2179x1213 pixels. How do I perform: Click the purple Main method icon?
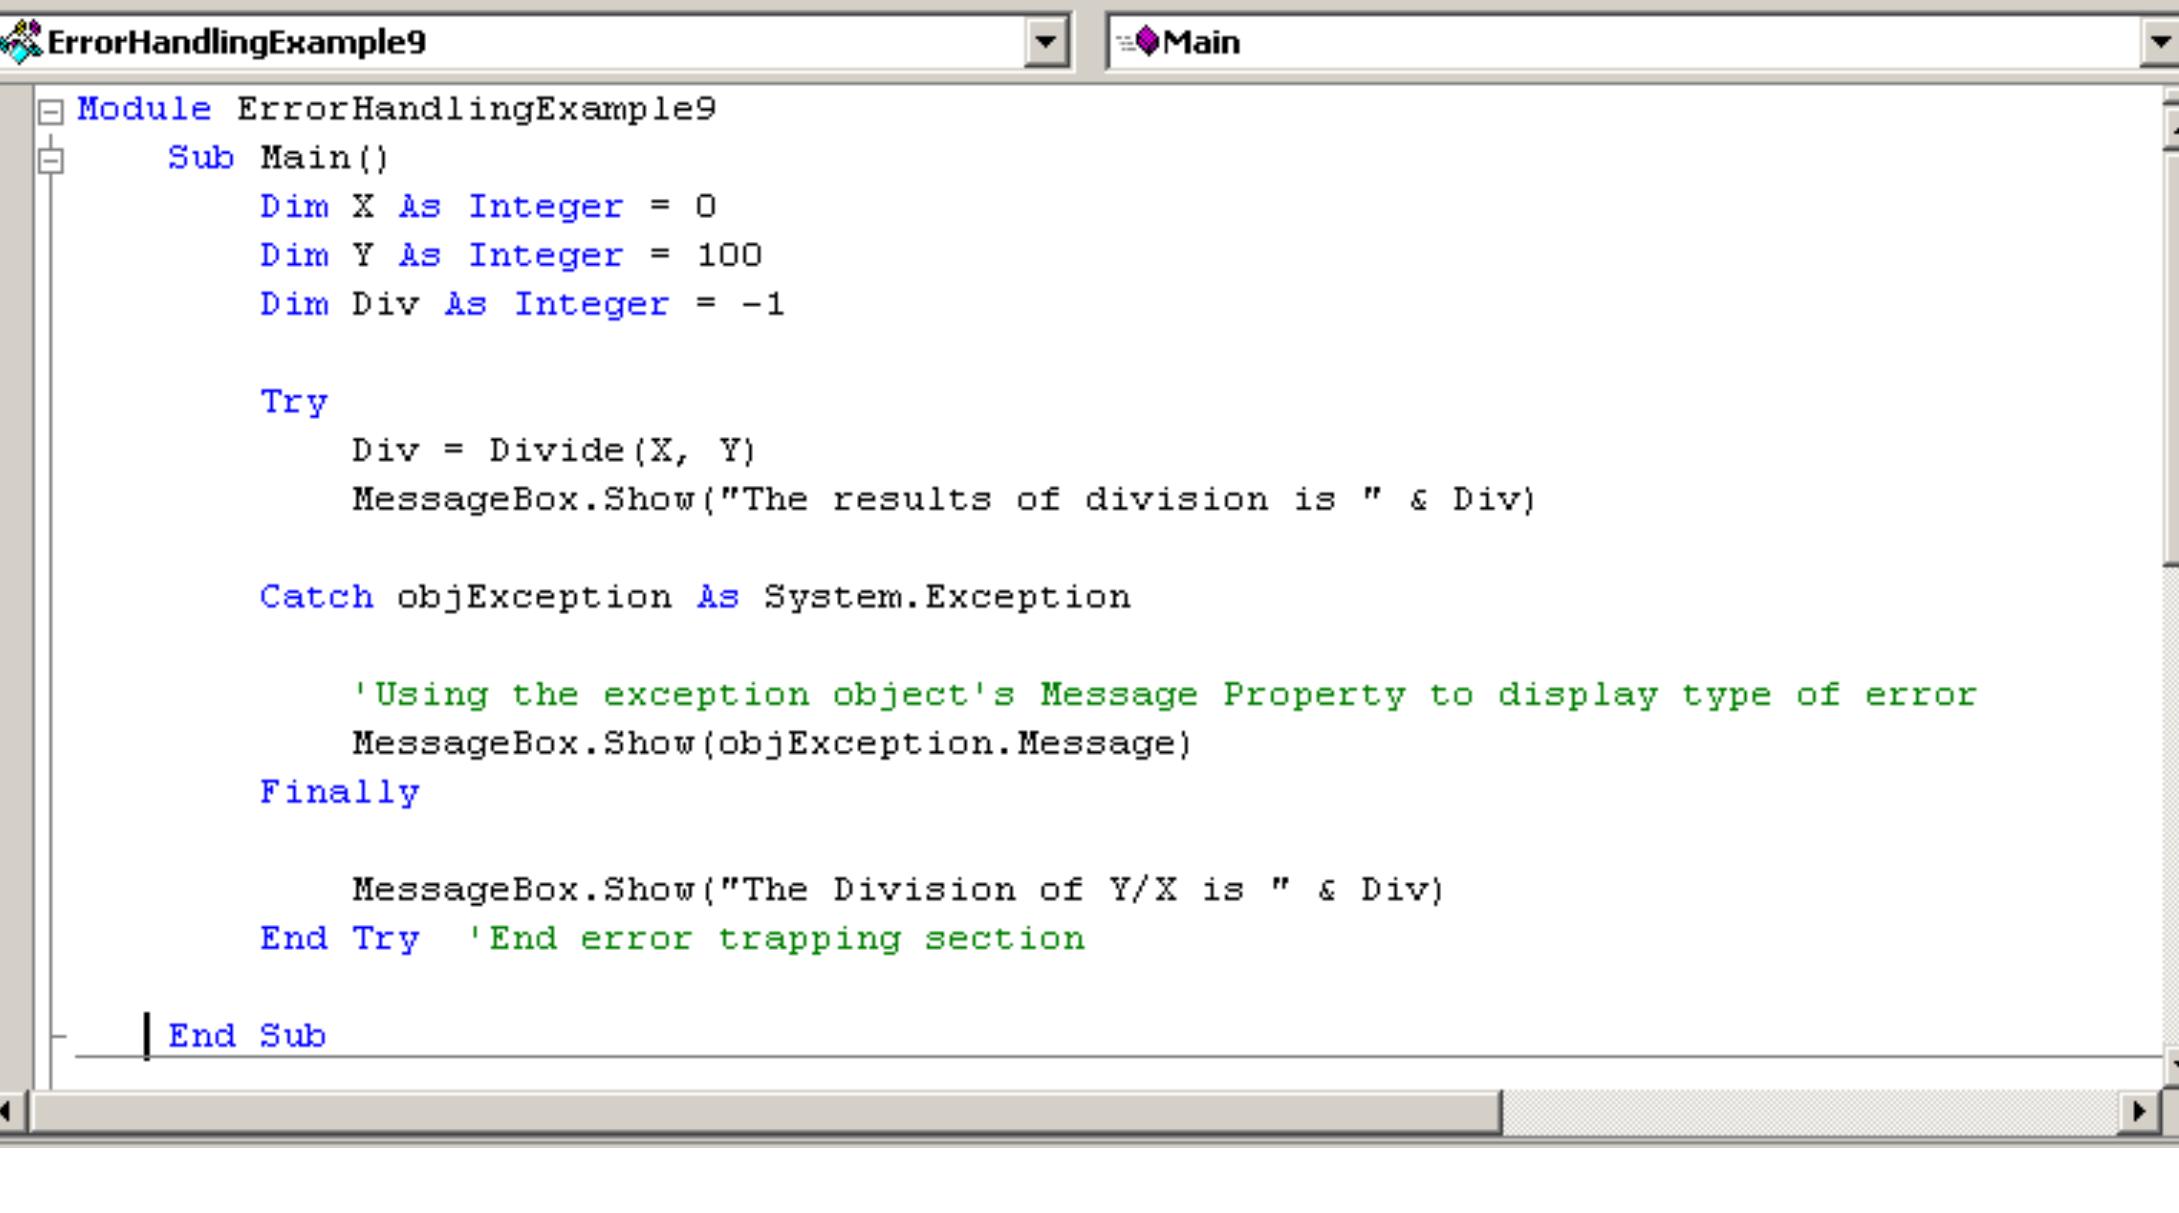point(1147,42)
